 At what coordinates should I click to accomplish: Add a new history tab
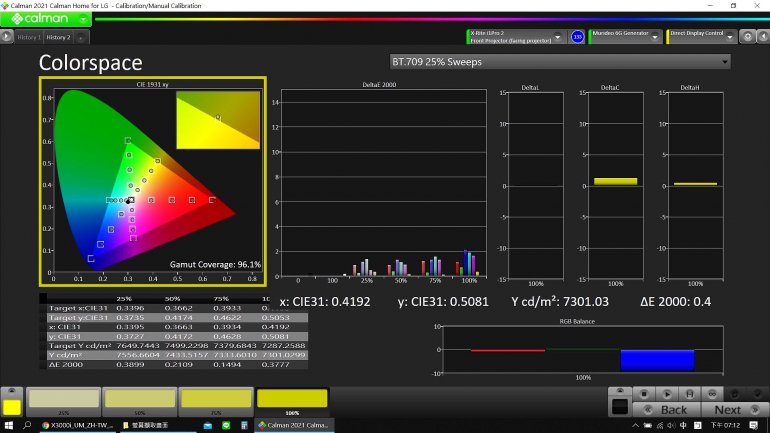81,38
